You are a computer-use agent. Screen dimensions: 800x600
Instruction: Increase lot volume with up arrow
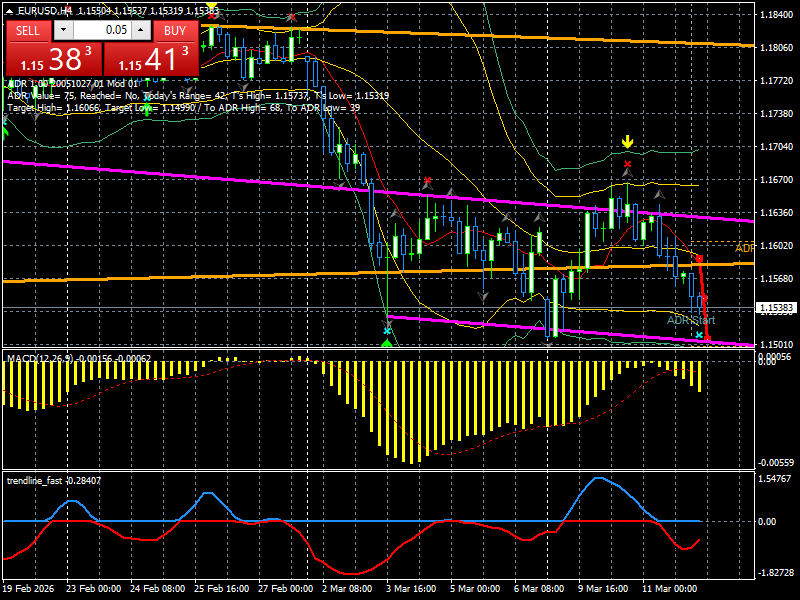point(141,30)
